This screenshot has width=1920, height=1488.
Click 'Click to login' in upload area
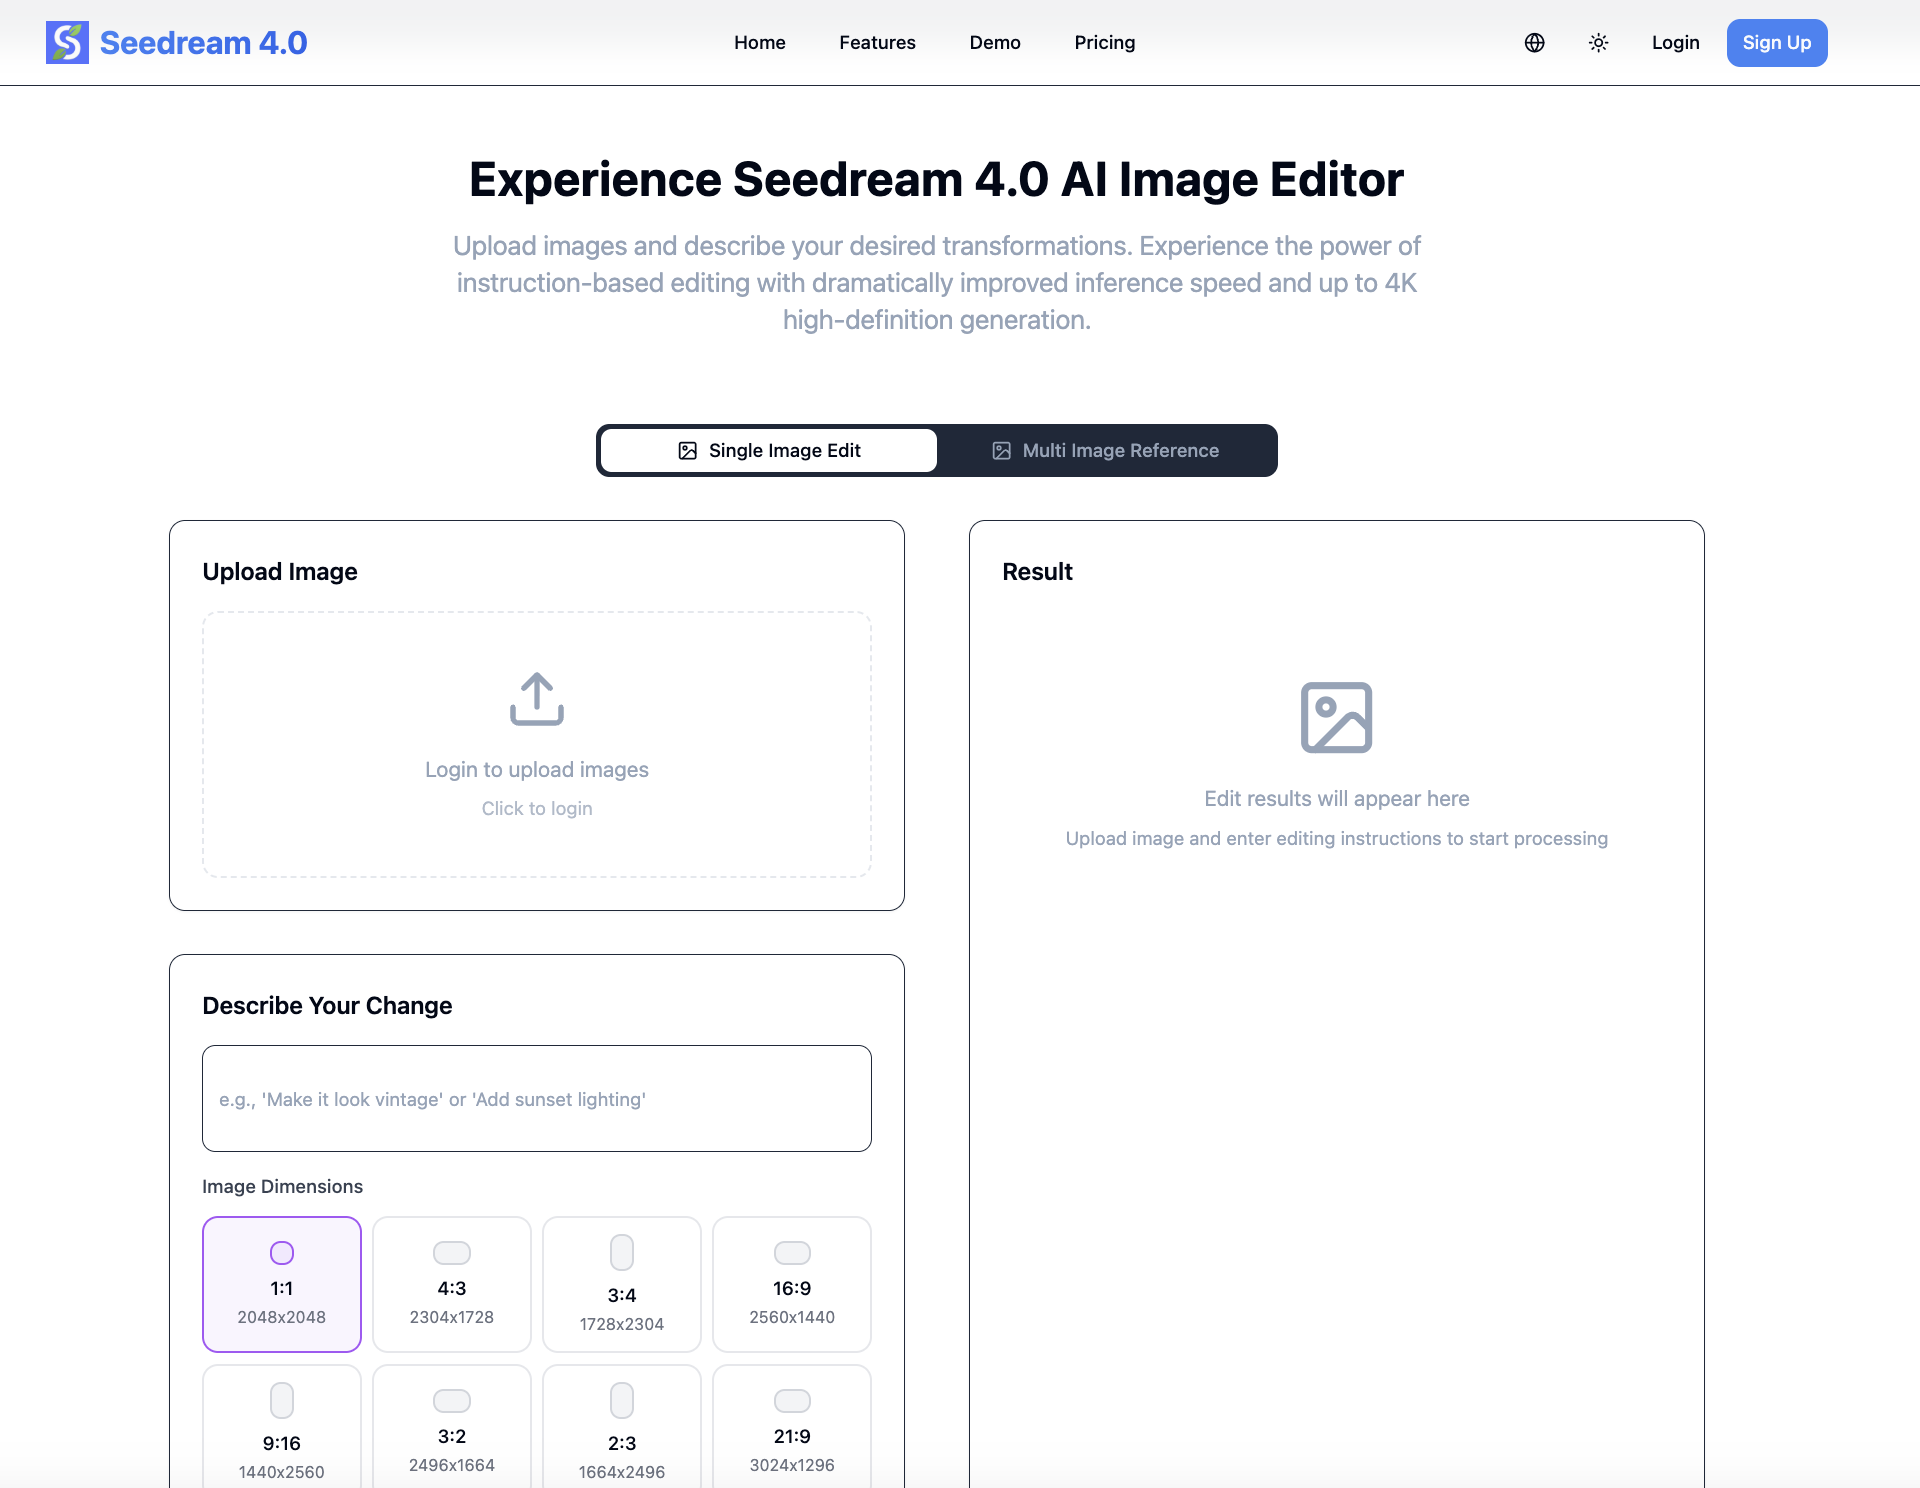pos(537,808)
